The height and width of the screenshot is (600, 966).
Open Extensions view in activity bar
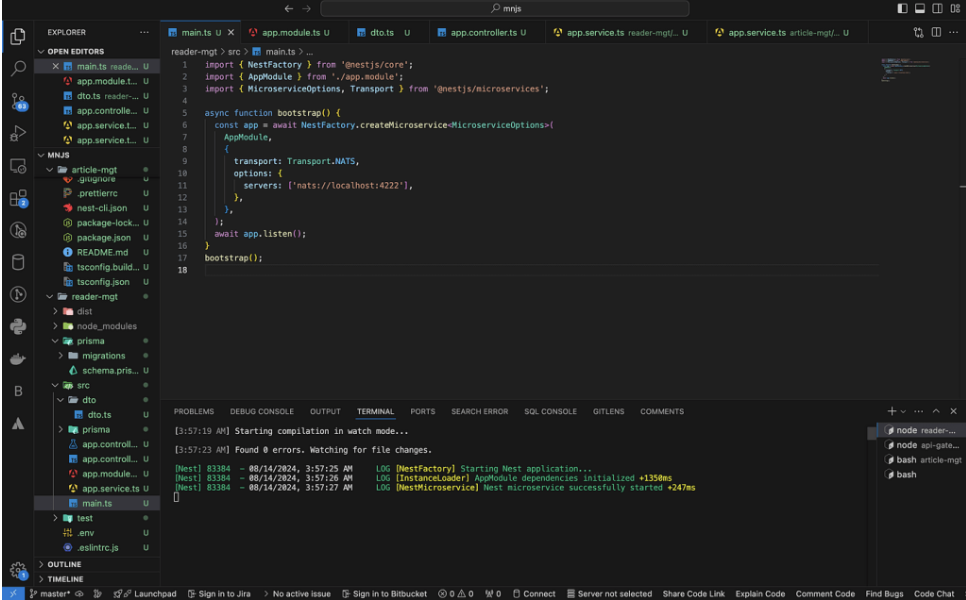pos(18,198)
